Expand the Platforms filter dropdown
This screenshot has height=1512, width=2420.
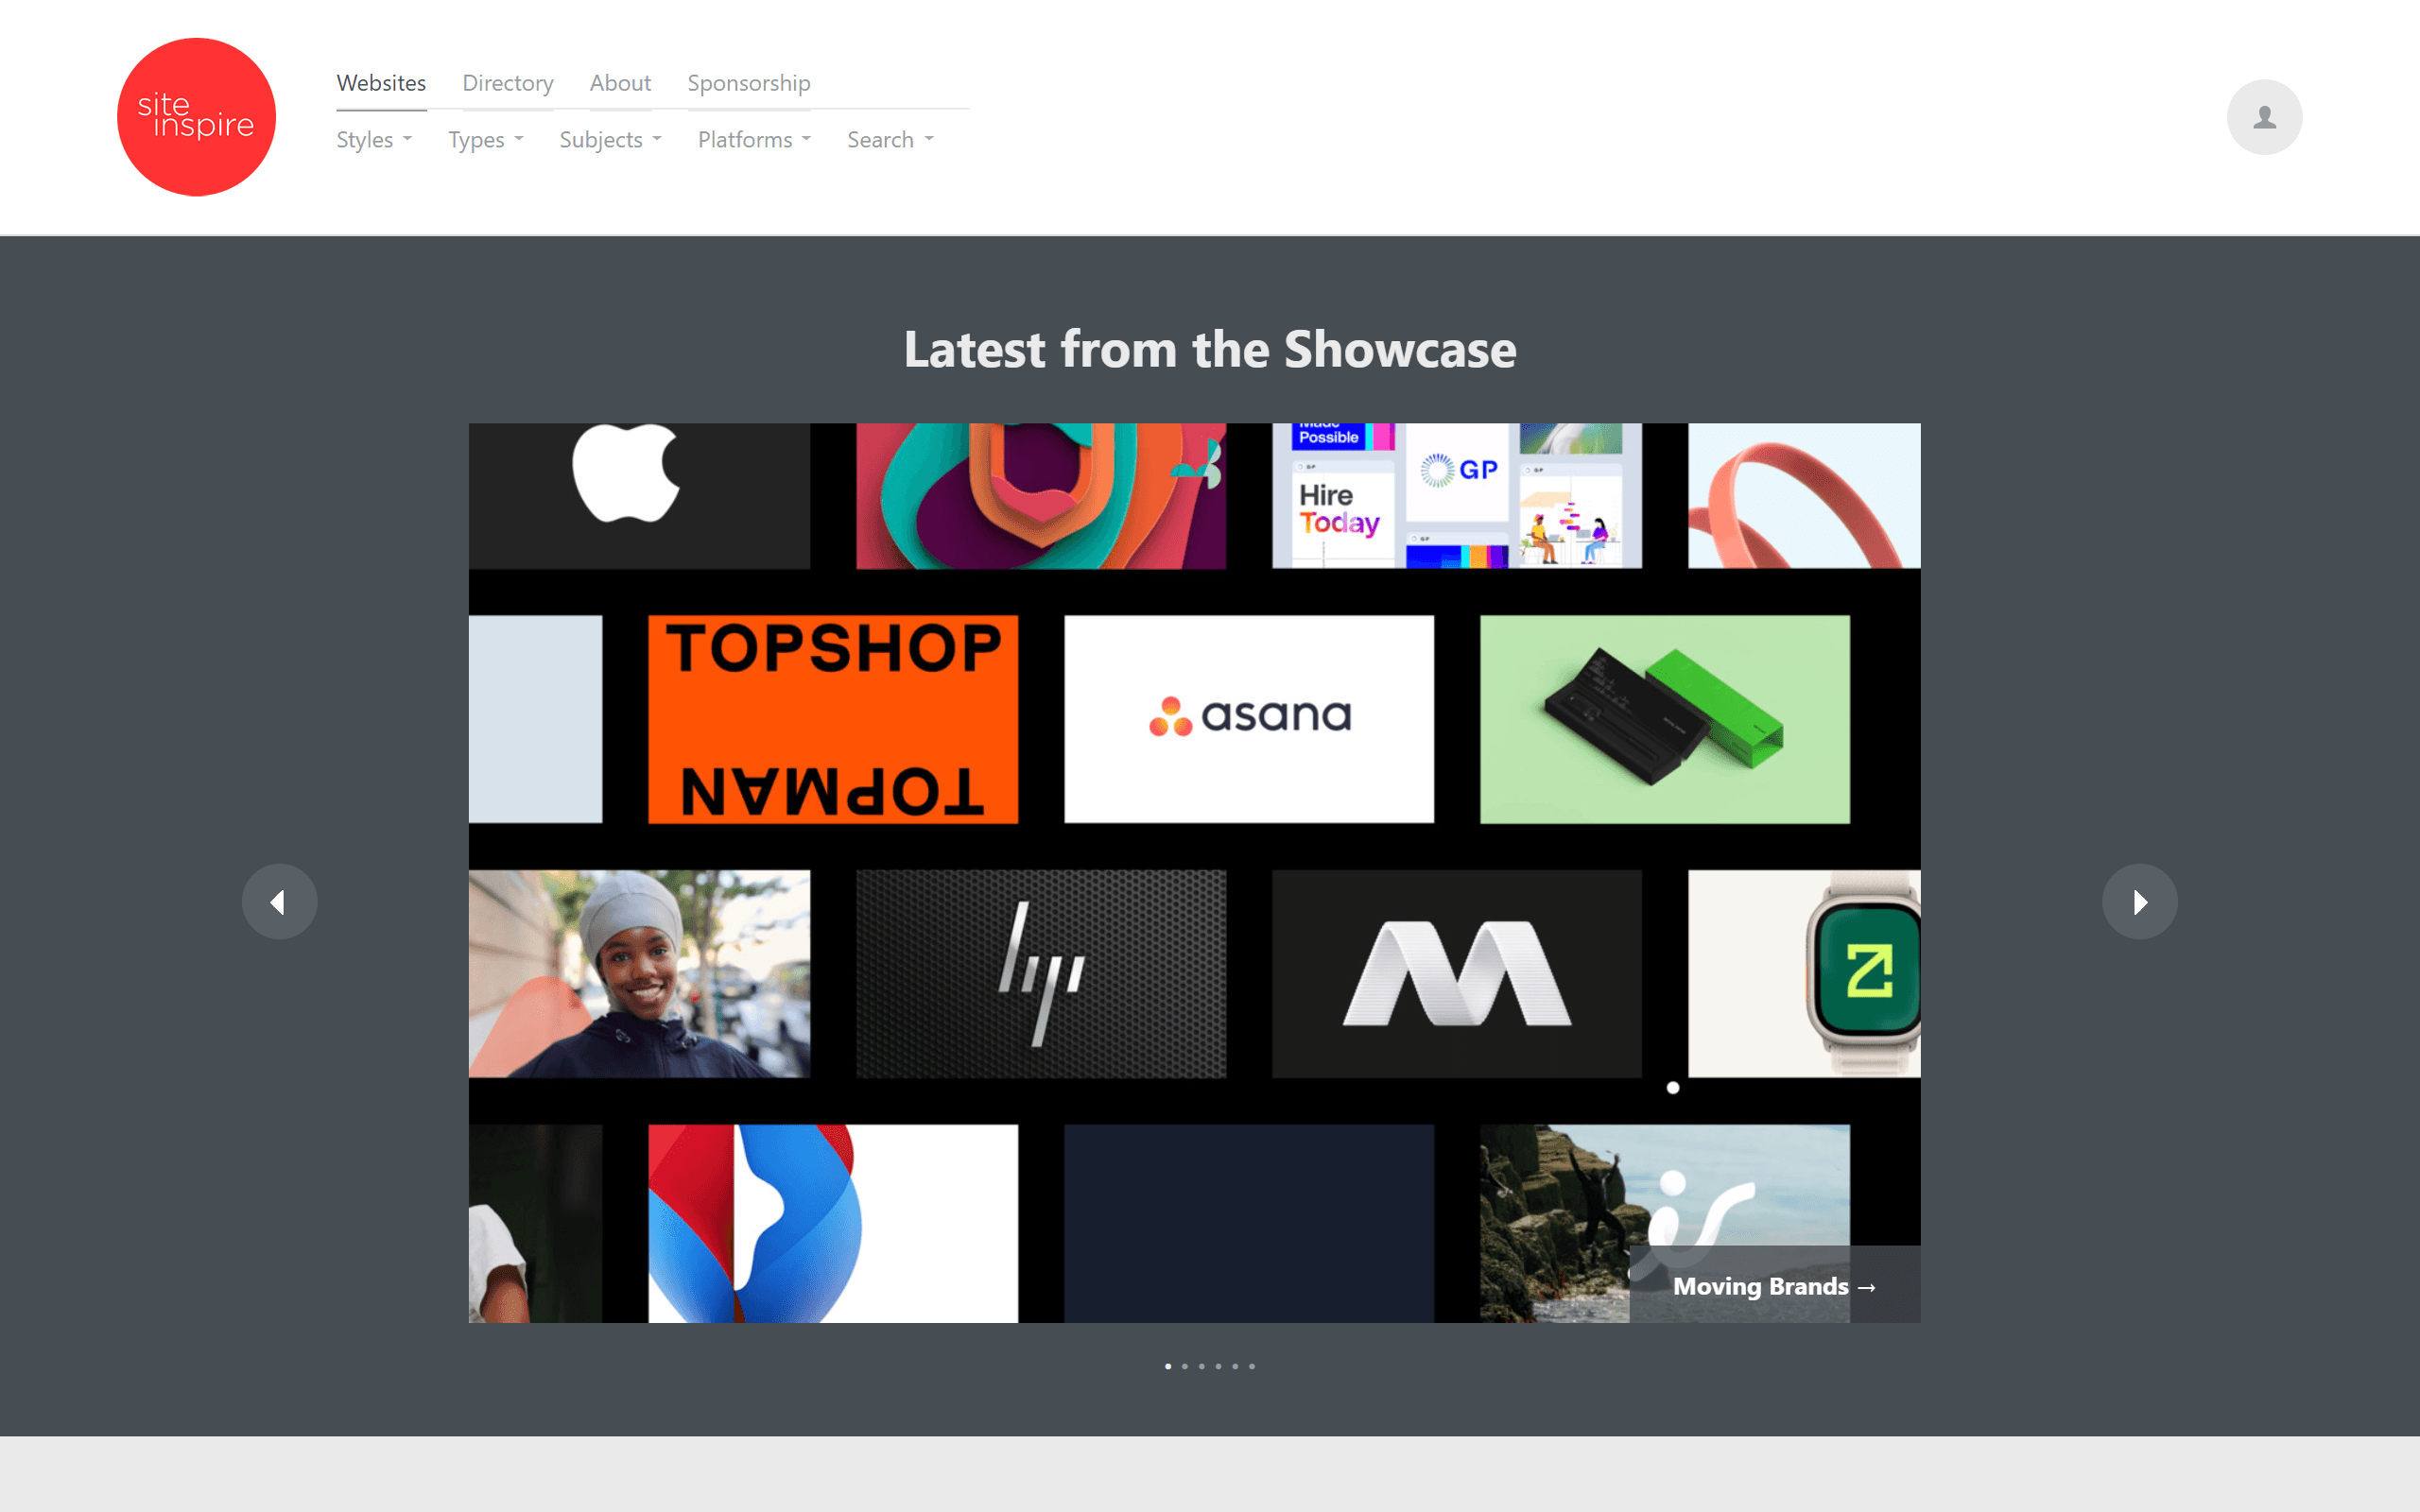click(750, 139)
